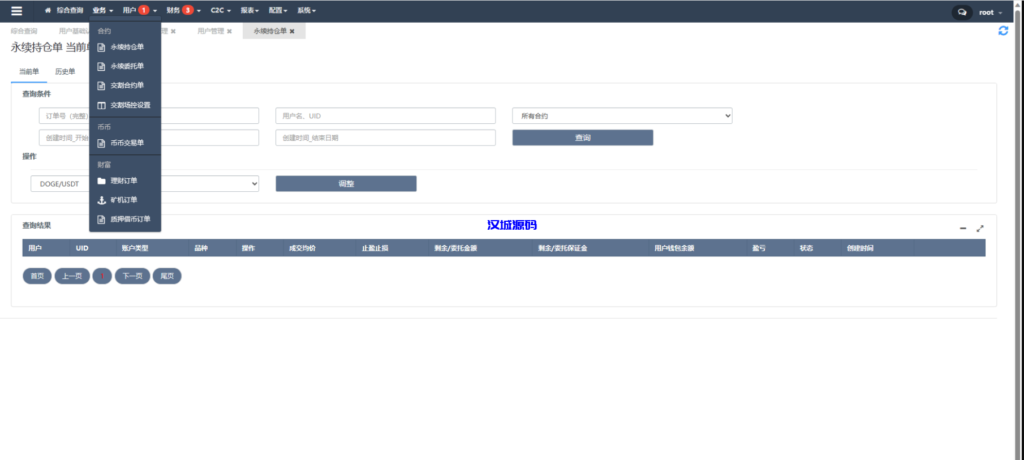Viewport: 1024px width, 460px height.
Task: Click the page refresh icon
Action: [x=1003, y=31]
